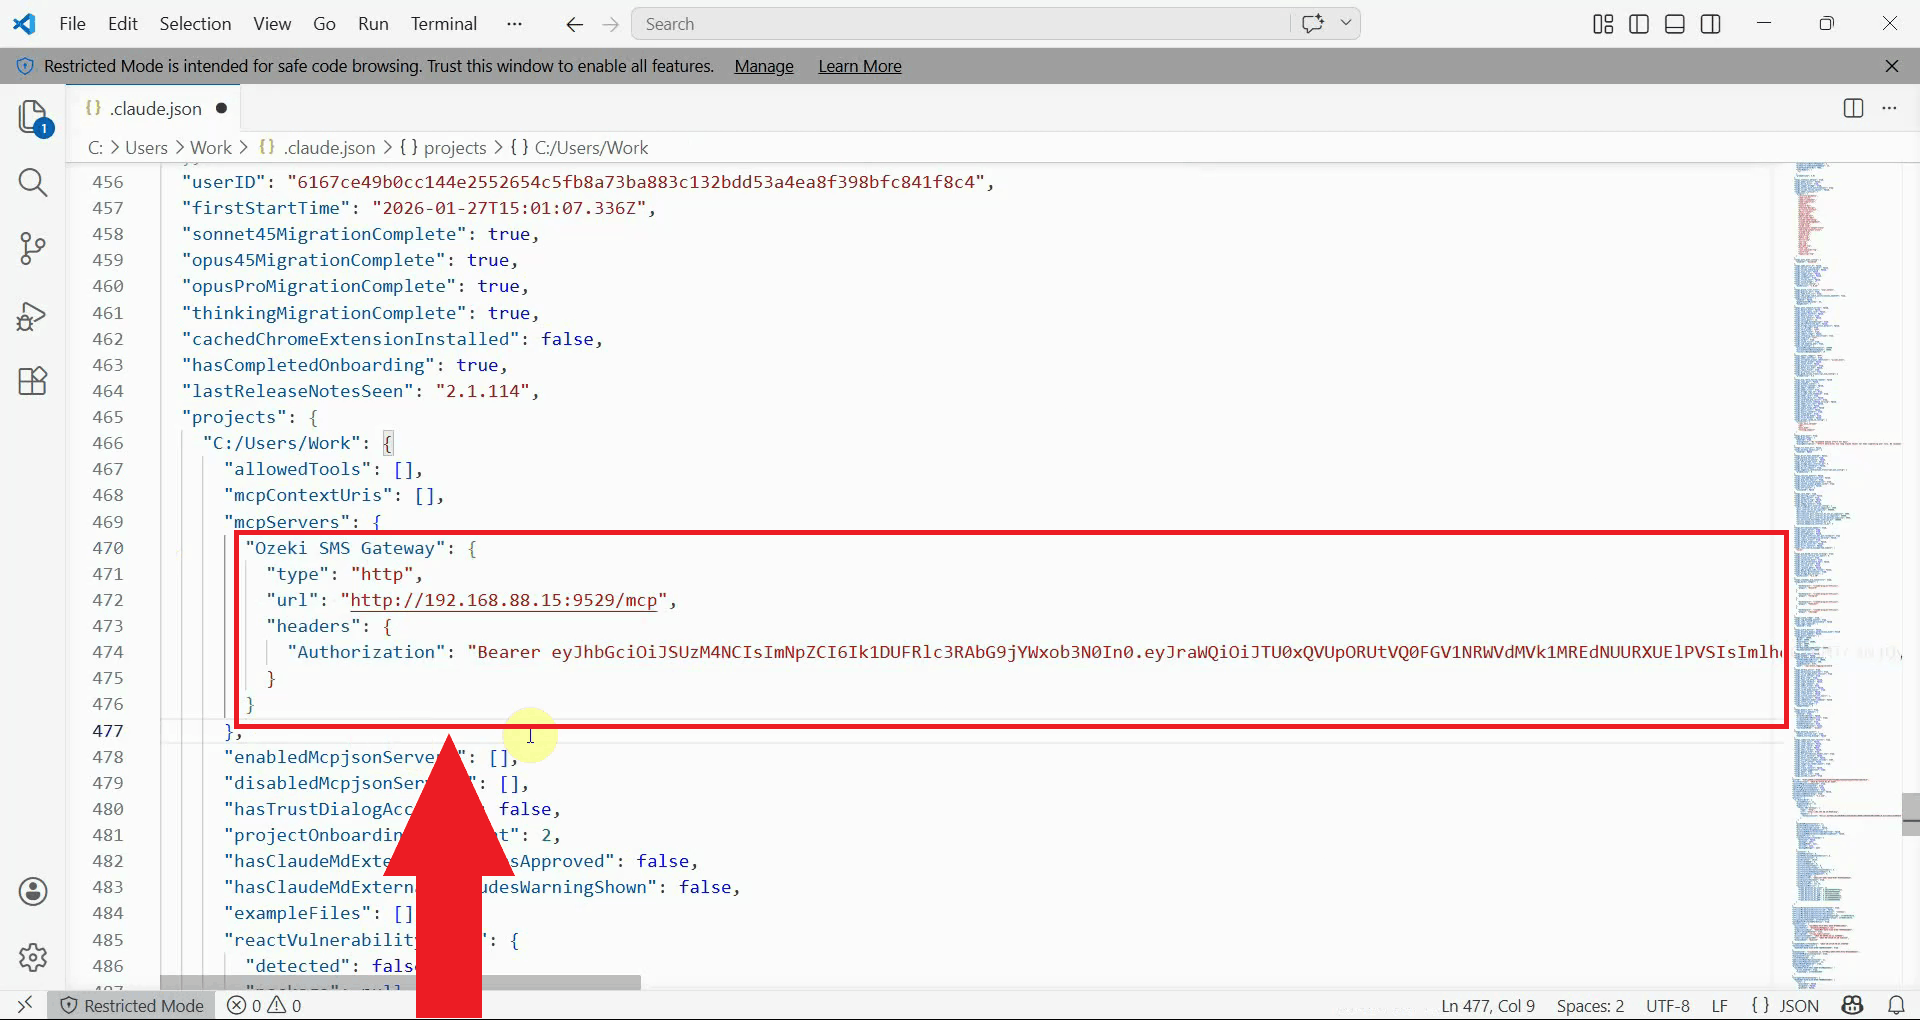This screenshot has height=1020, width=1920.
Task: Split the editor to the right
Action: pos(1853,108)
